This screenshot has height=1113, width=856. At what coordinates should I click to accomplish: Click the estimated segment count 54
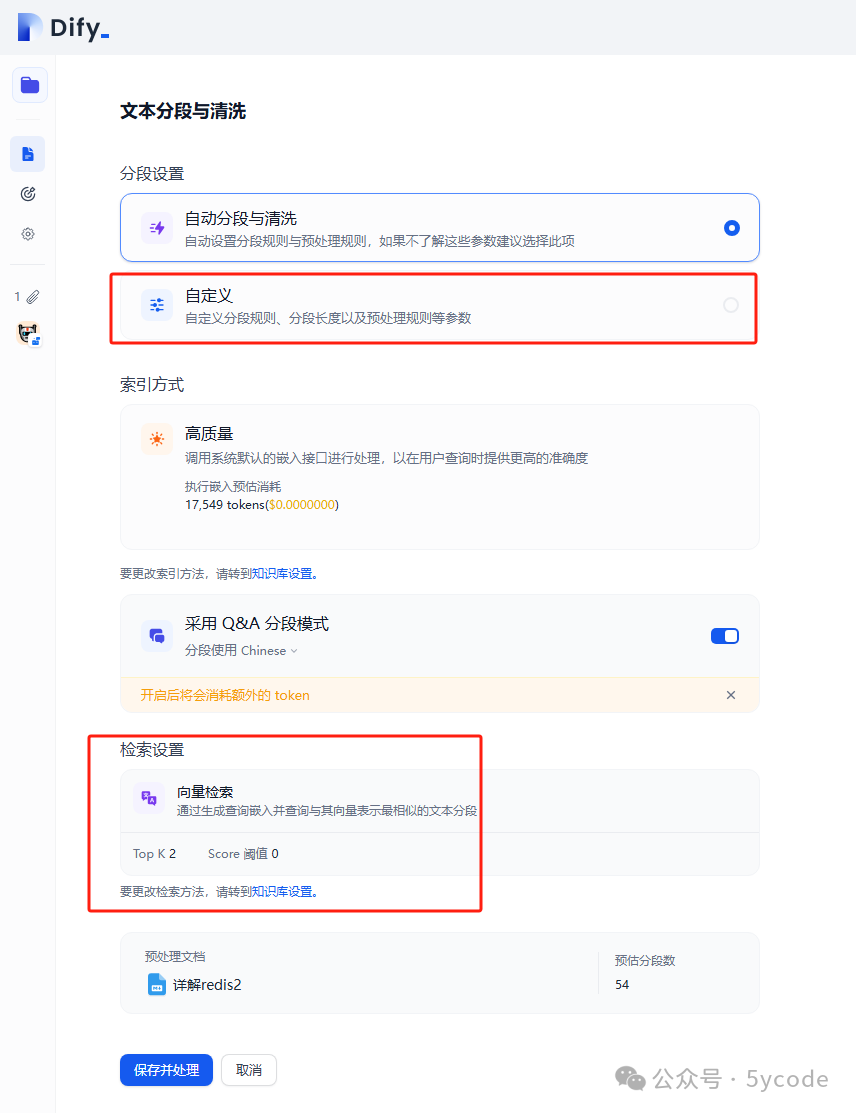(x=622, y=985)
